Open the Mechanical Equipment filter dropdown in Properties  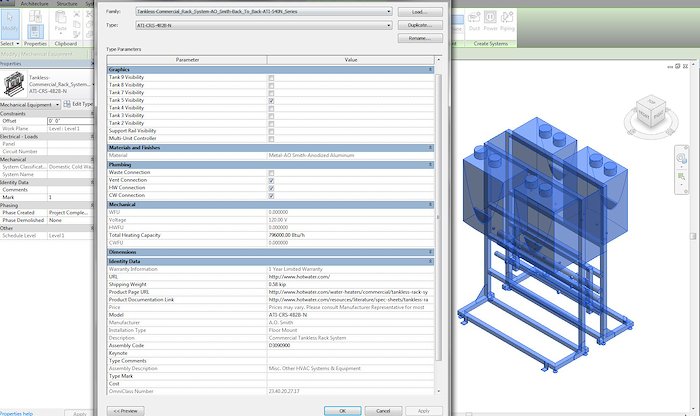click(x=58, y=104)
